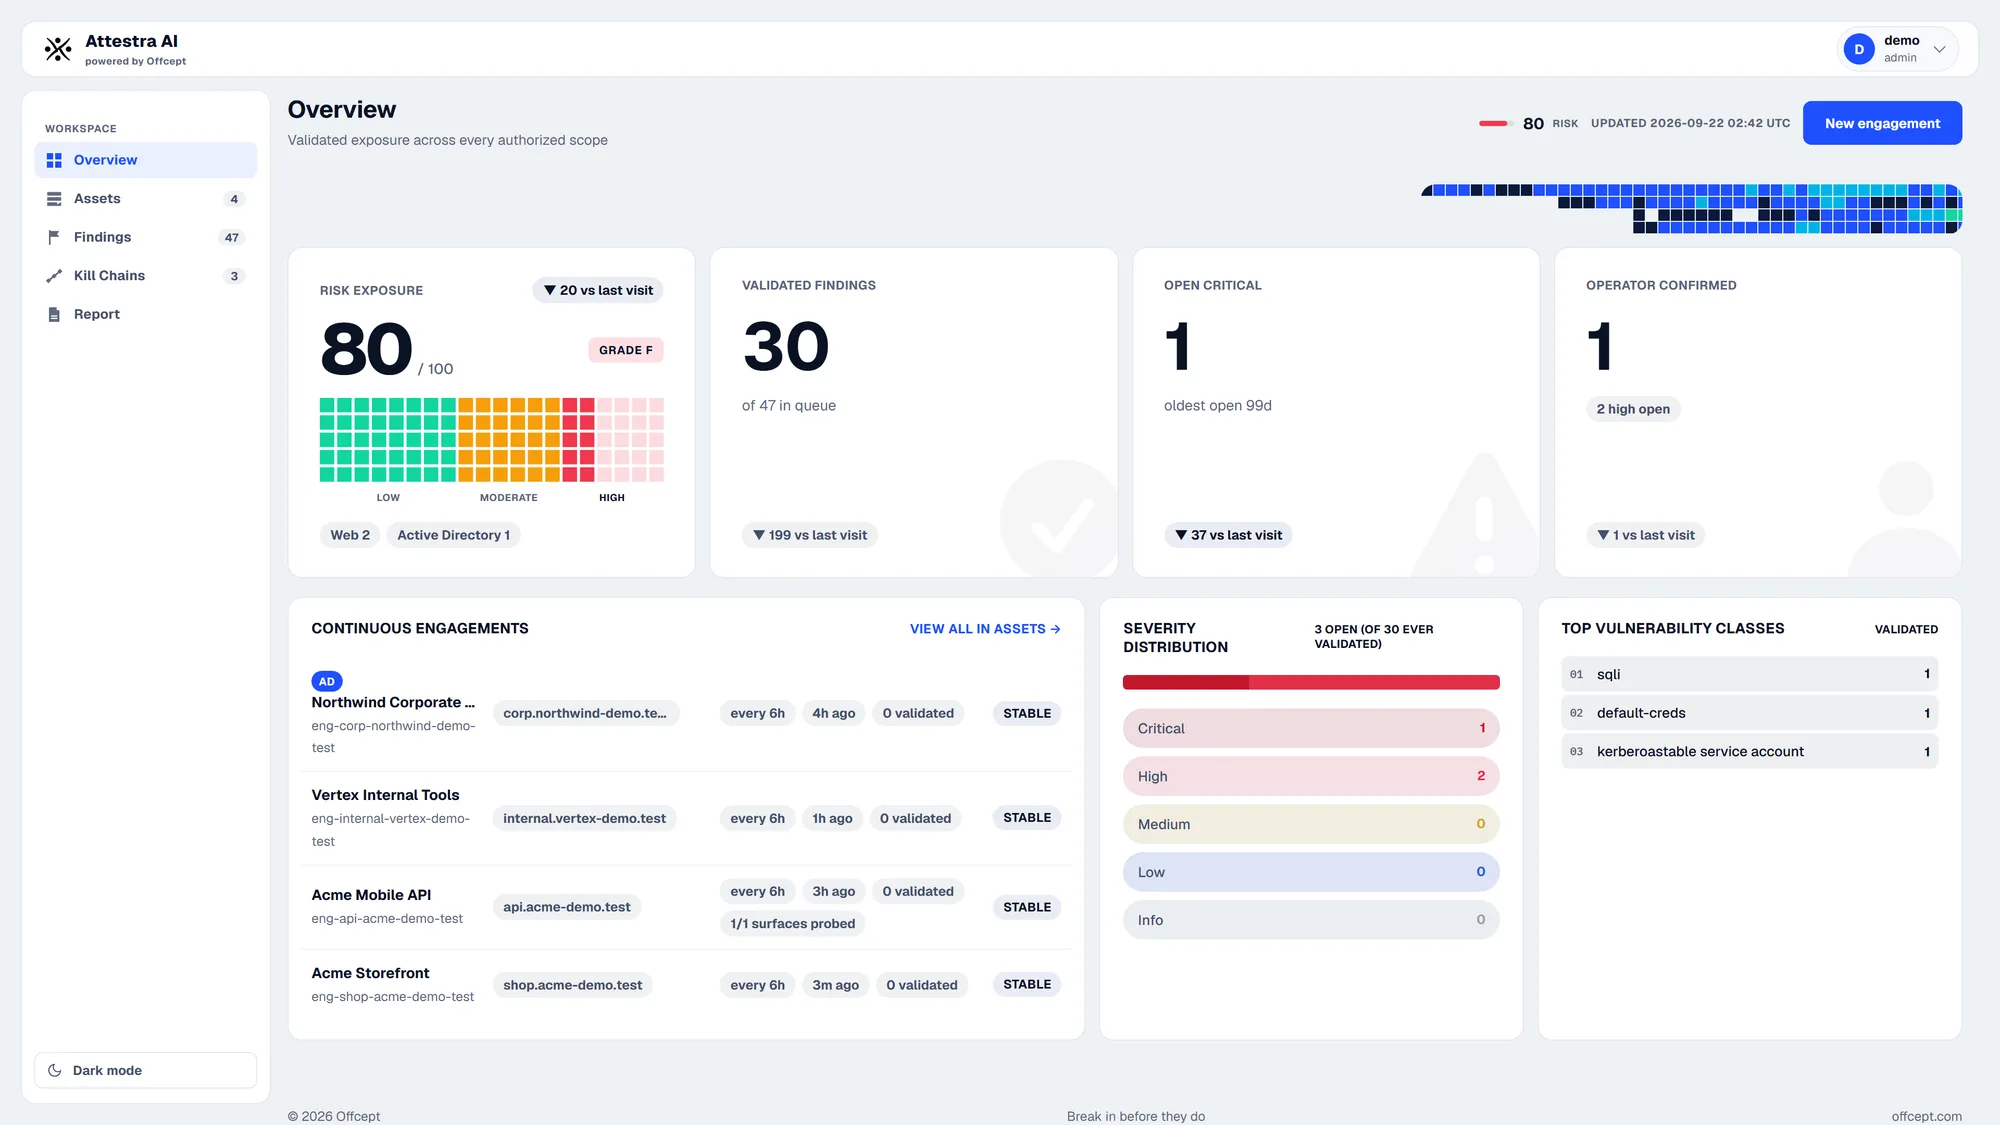Viewport: 2000px width, 1125px height.
Task: Click the Attestra AI logo icon
Action: 58,49
